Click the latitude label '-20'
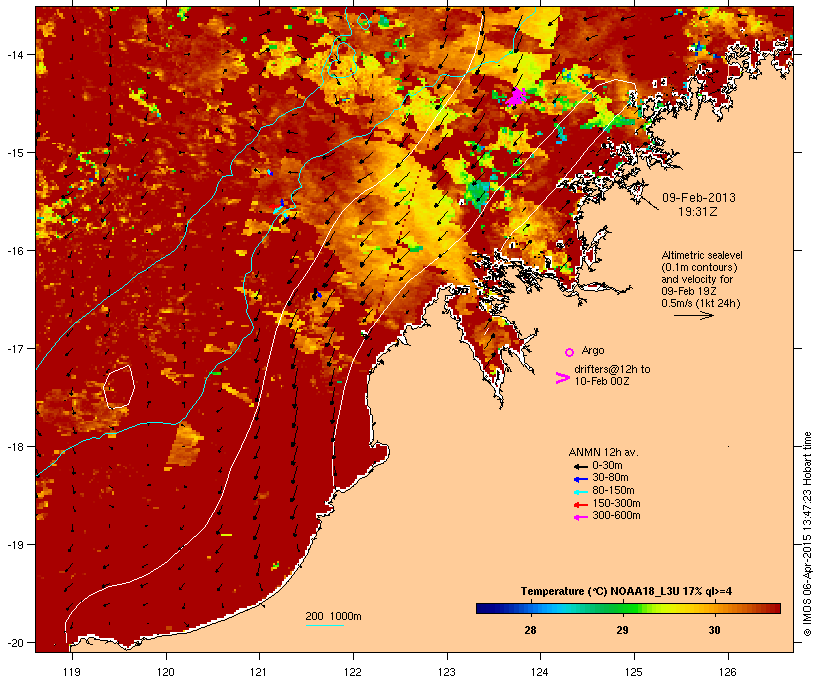The width and height of the screenshot is (820, 680). tap(14, 642)
